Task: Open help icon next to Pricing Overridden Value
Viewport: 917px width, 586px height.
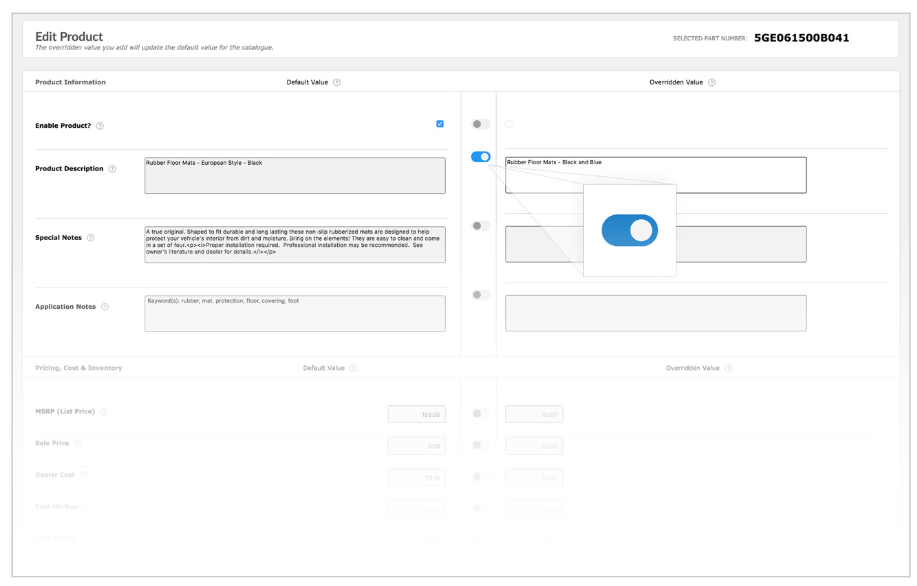Action: coord(728,368)
